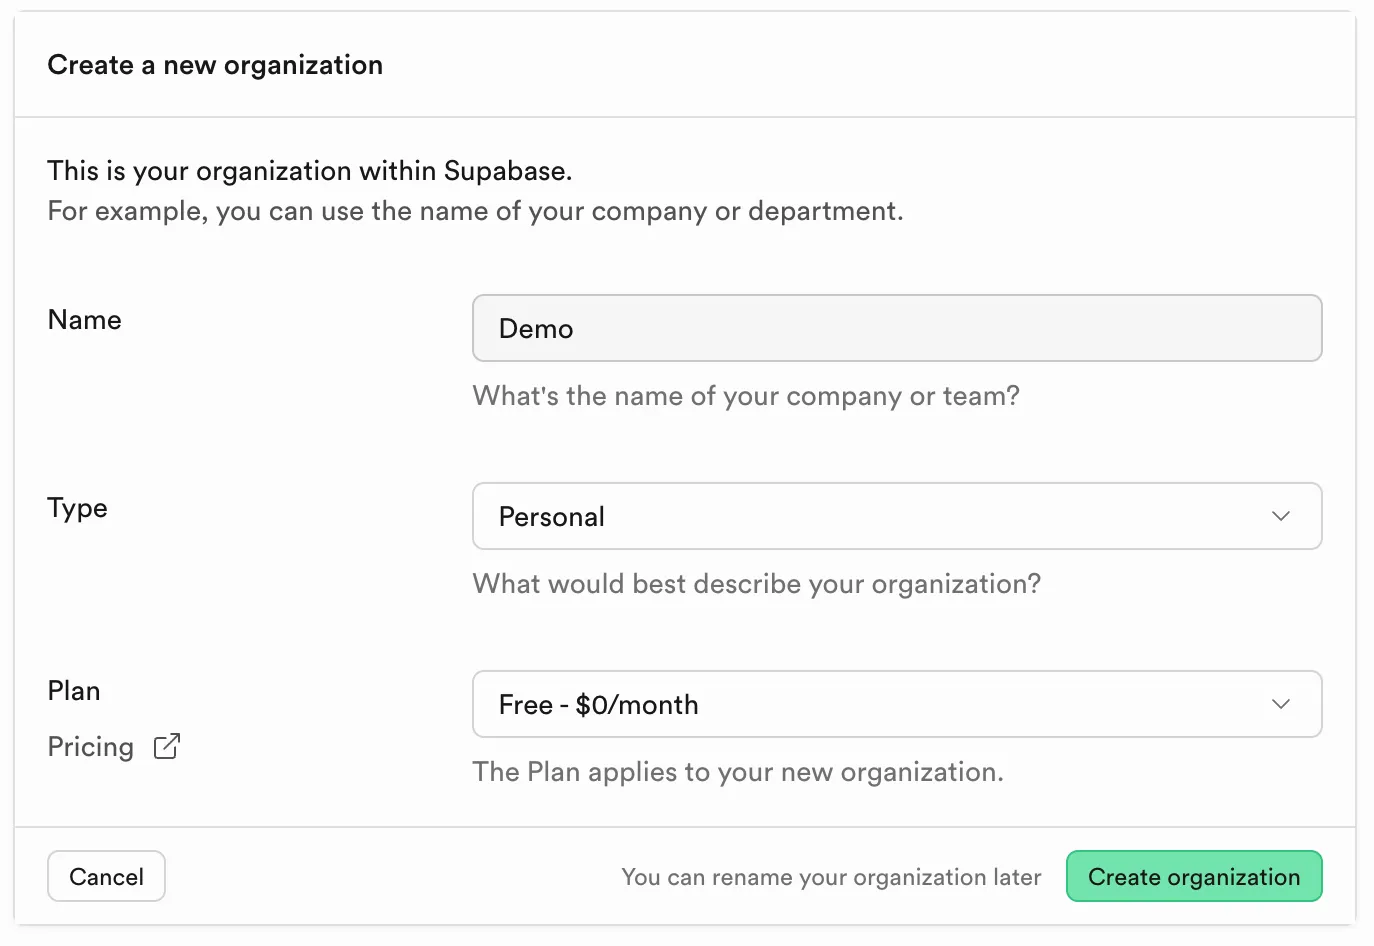1374x946 pixels.
Task: Click the "This is your organization within Supabase" text
Action: pyautogui.click(x=310, y=171)
